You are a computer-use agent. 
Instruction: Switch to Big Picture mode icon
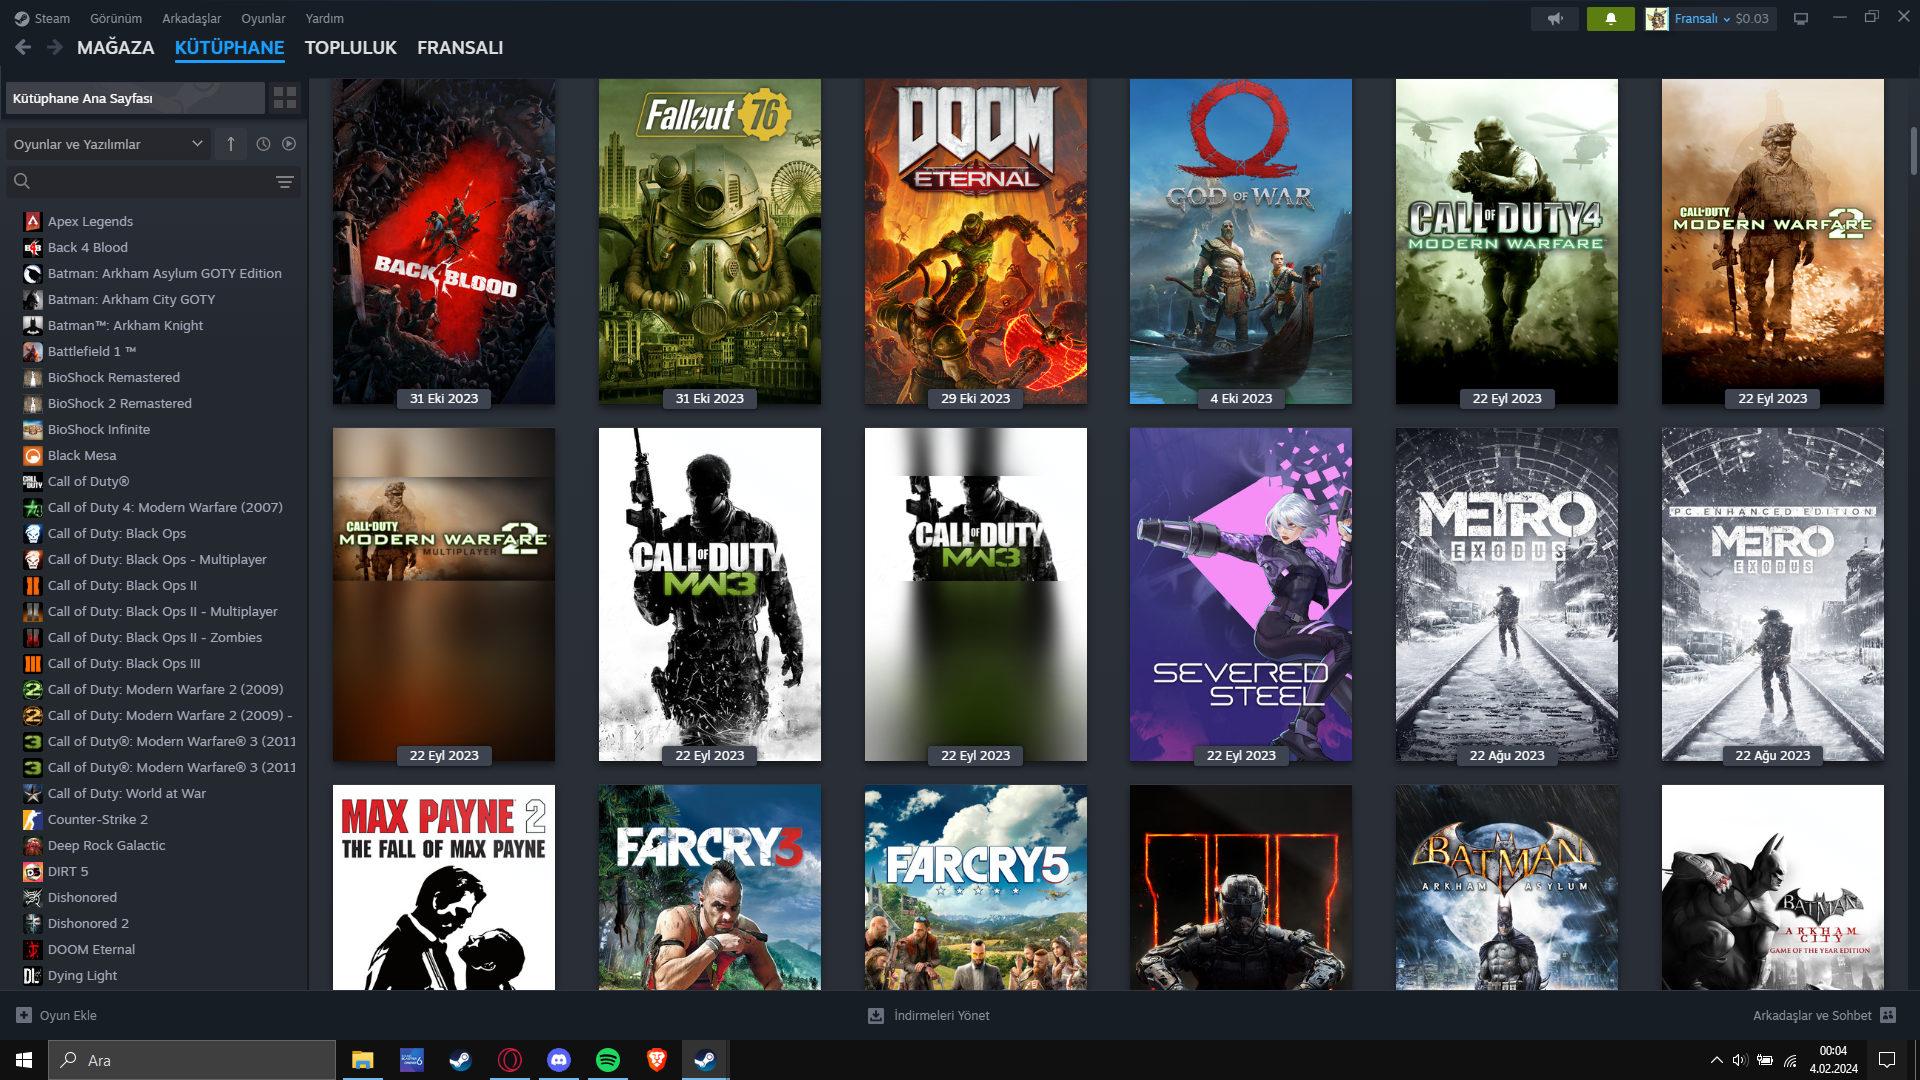coord(1800,19)
